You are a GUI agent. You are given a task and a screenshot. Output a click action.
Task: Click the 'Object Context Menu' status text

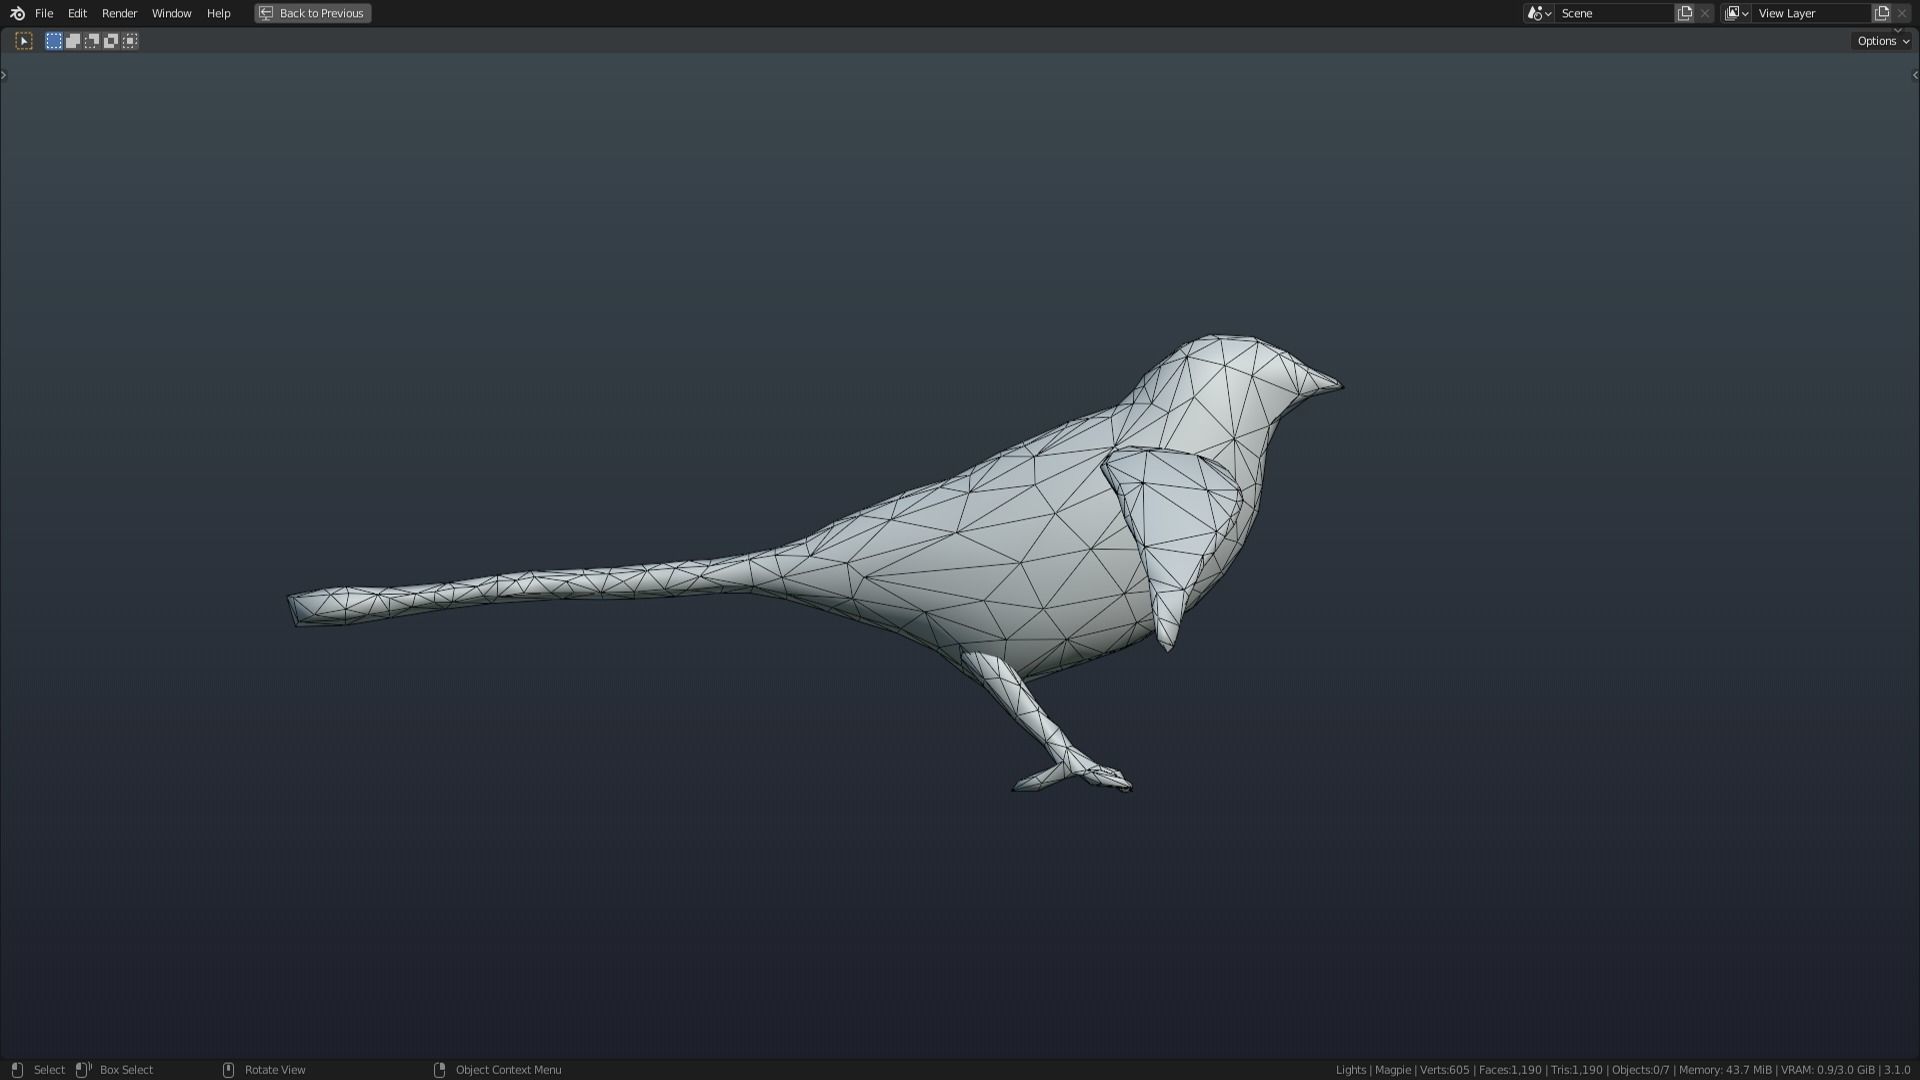(x=508, y=1070)
